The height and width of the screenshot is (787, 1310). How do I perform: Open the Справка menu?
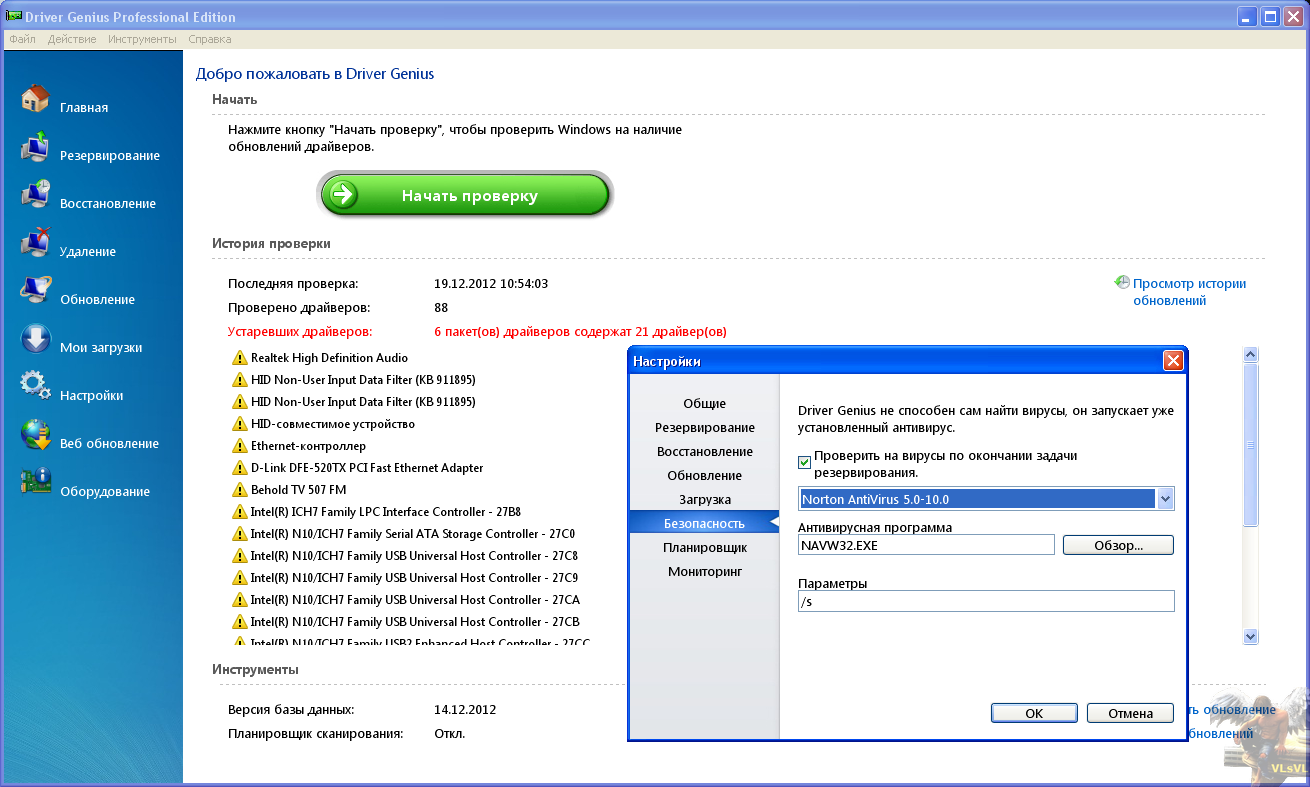[209, 39]
